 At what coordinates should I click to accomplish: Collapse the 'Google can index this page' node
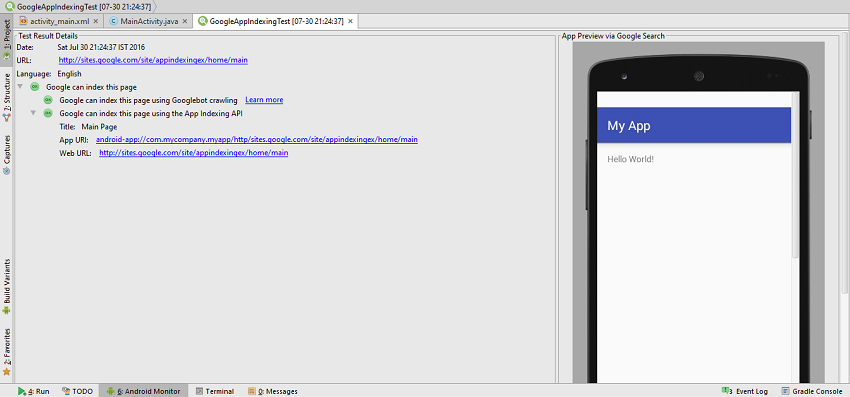point(20,87)
